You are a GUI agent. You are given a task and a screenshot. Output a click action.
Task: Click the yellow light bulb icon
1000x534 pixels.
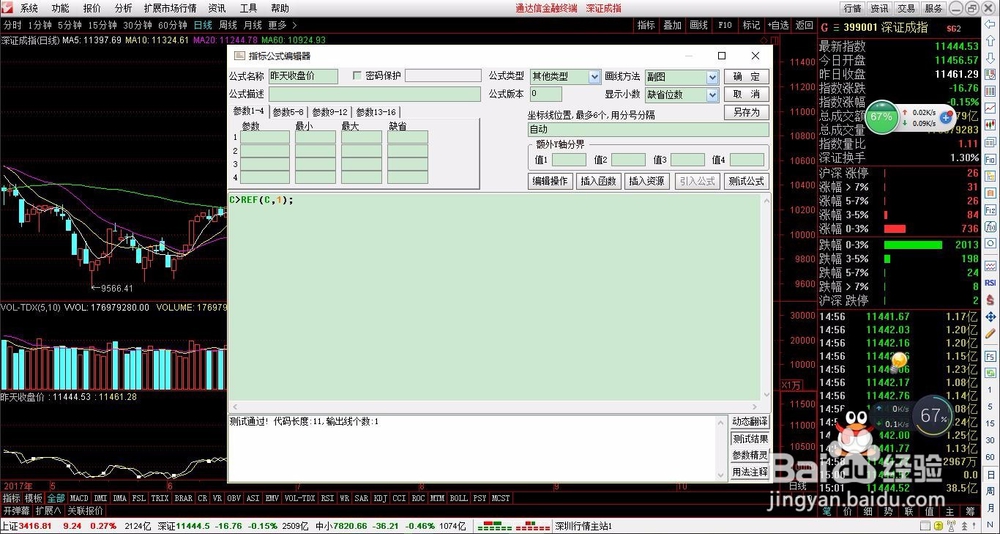[x=899, y=362]
